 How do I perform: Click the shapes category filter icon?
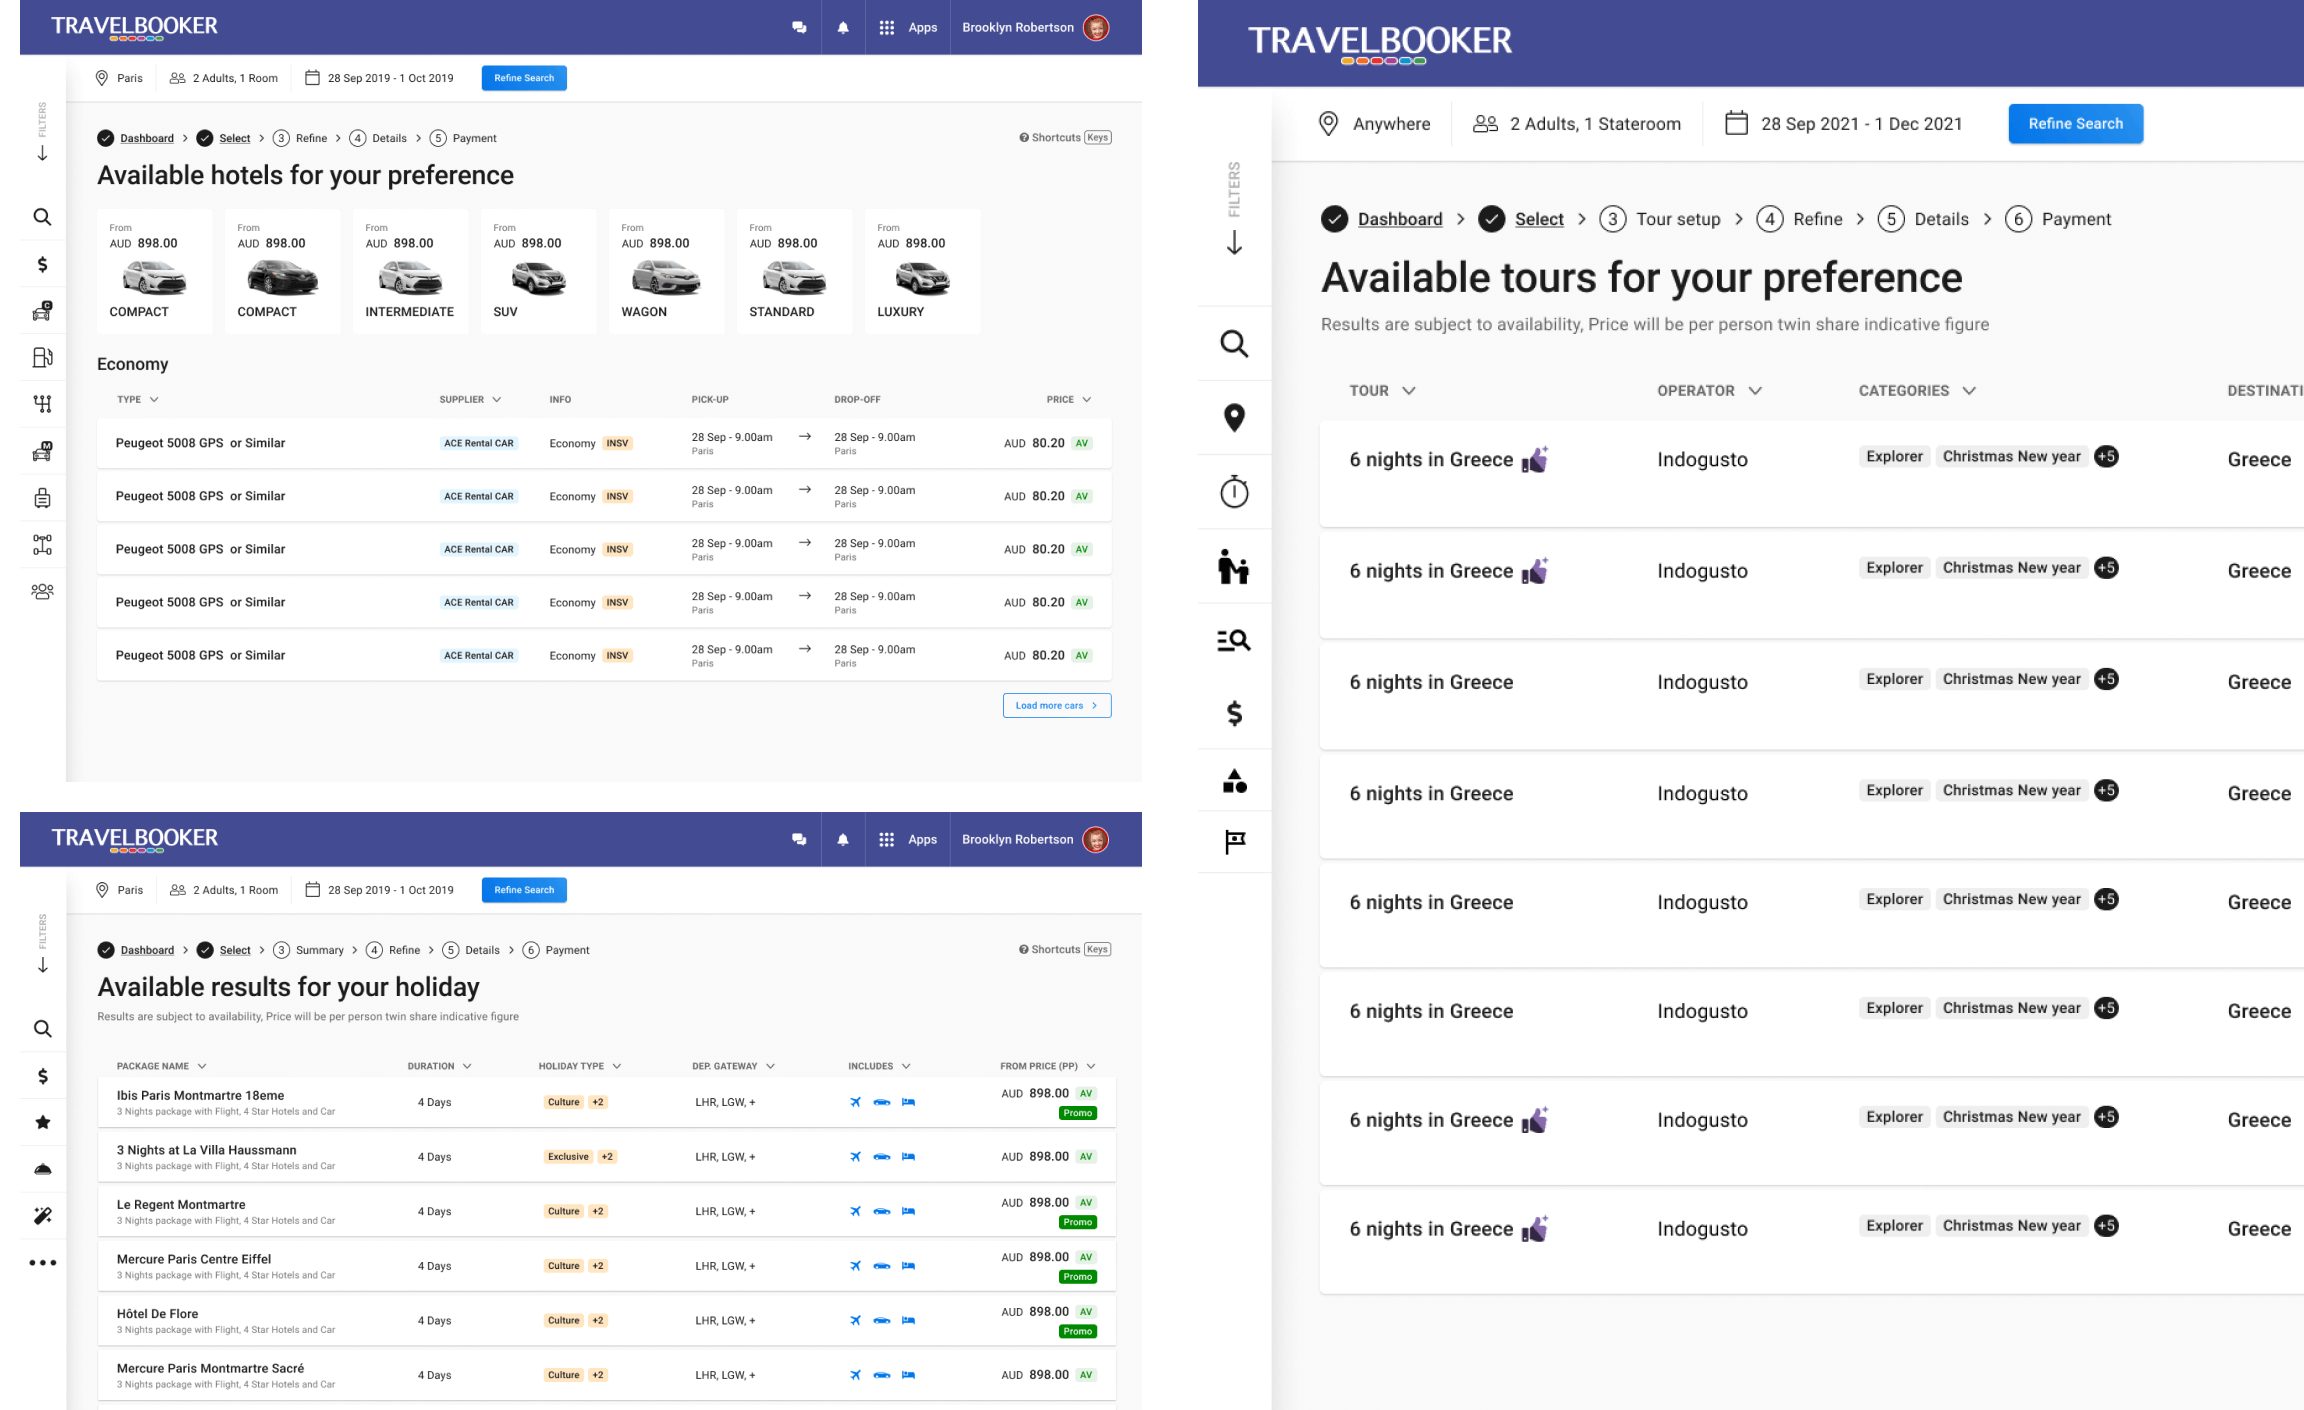[1234, 781]
